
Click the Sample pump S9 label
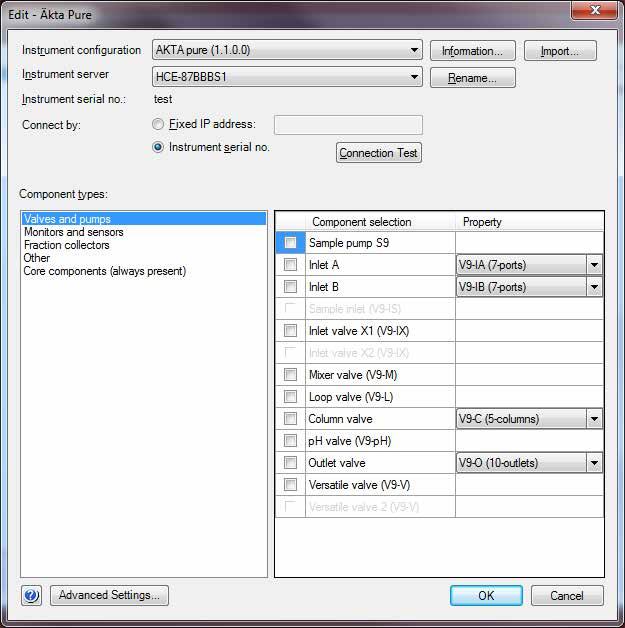tap(349, 243)
